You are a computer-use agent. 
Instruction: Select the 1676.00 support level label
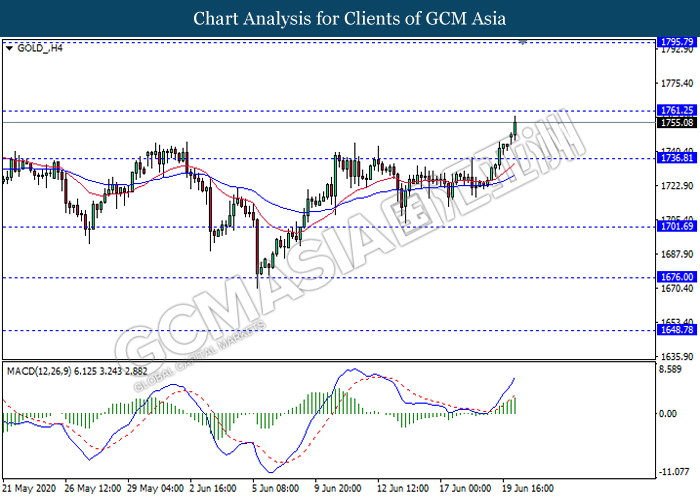[x=677, y=277]
